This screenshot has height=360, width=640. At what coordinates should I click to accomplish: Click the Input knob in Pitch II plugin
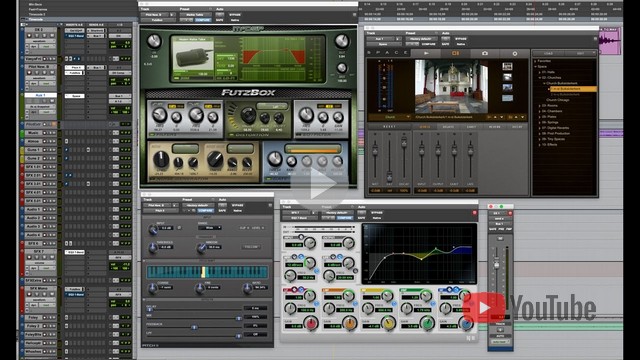coord(153,230)
